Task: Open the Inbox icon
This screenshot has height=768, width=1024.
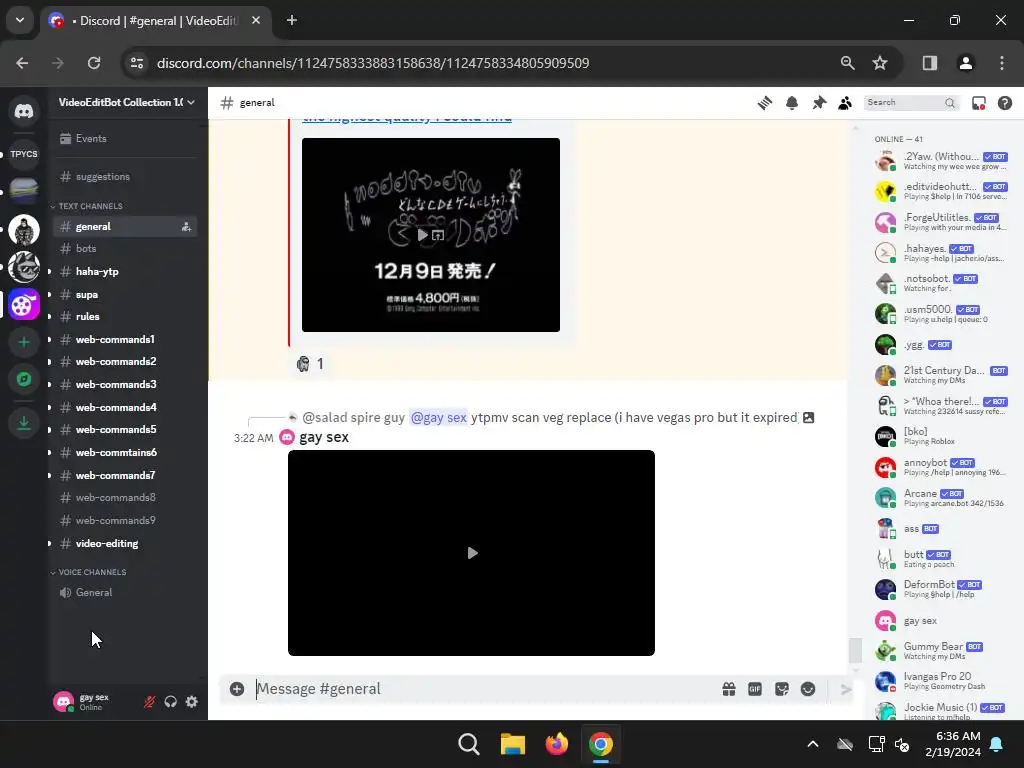Action: pyautogui.click(x=978, y=103)
